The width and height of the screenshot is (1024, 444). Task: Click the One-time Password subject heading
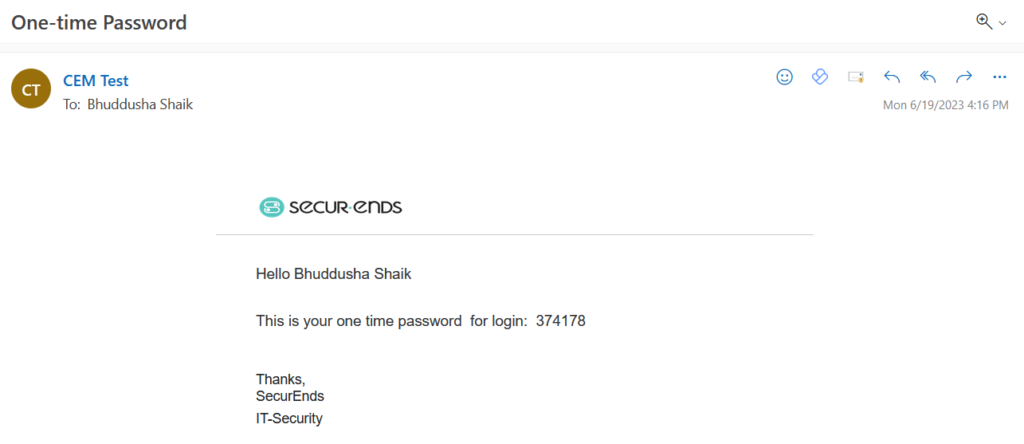point(99,22)
